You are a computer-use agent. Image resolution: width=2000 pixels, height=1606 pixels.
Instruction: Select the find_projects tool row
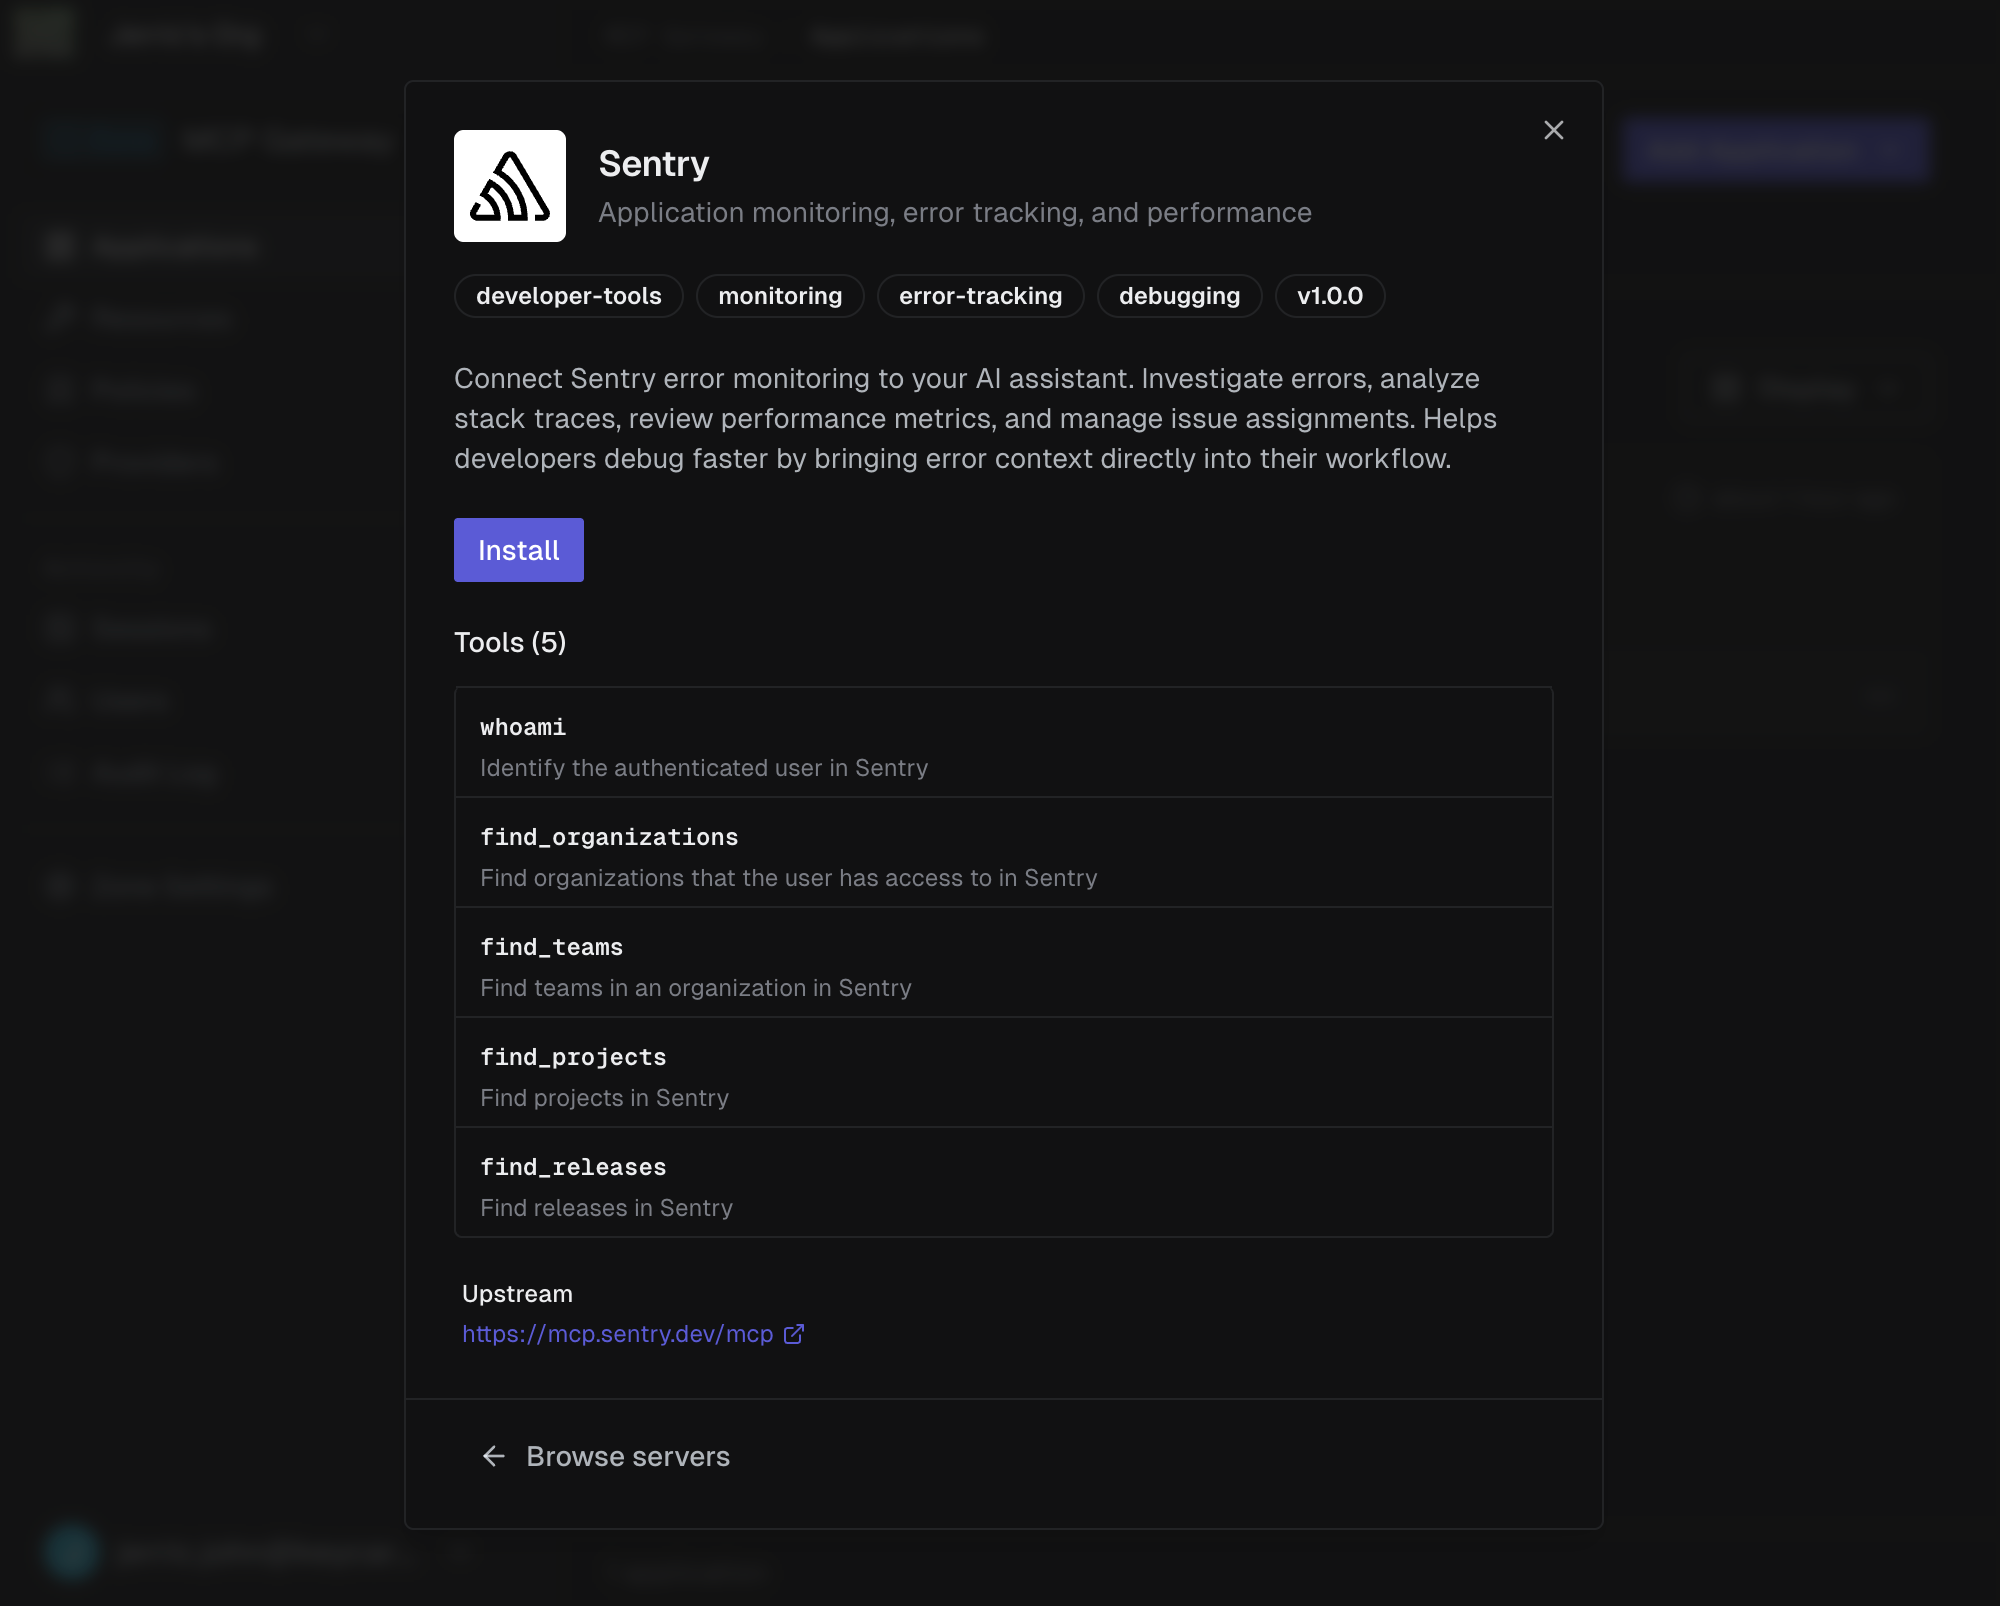1003,1073
